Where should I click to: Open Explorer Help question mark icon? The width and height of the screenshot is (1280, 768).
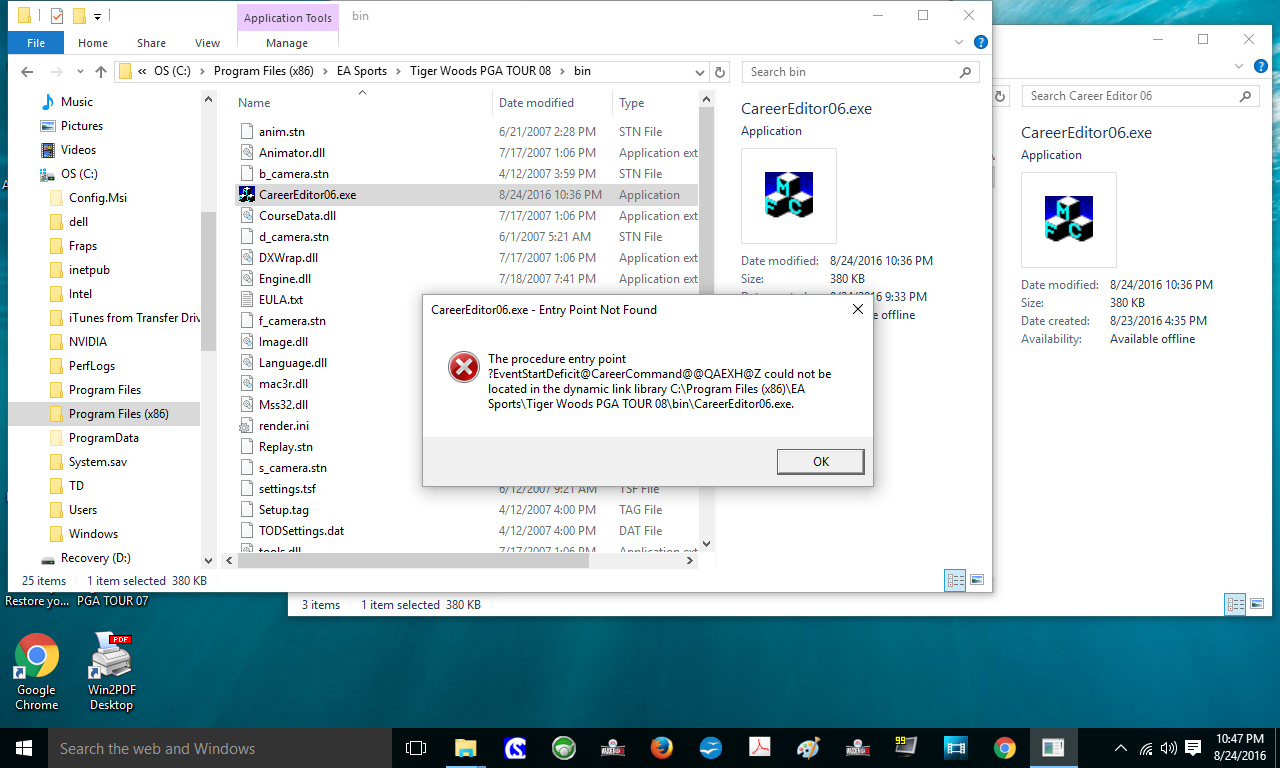[981, 42]
